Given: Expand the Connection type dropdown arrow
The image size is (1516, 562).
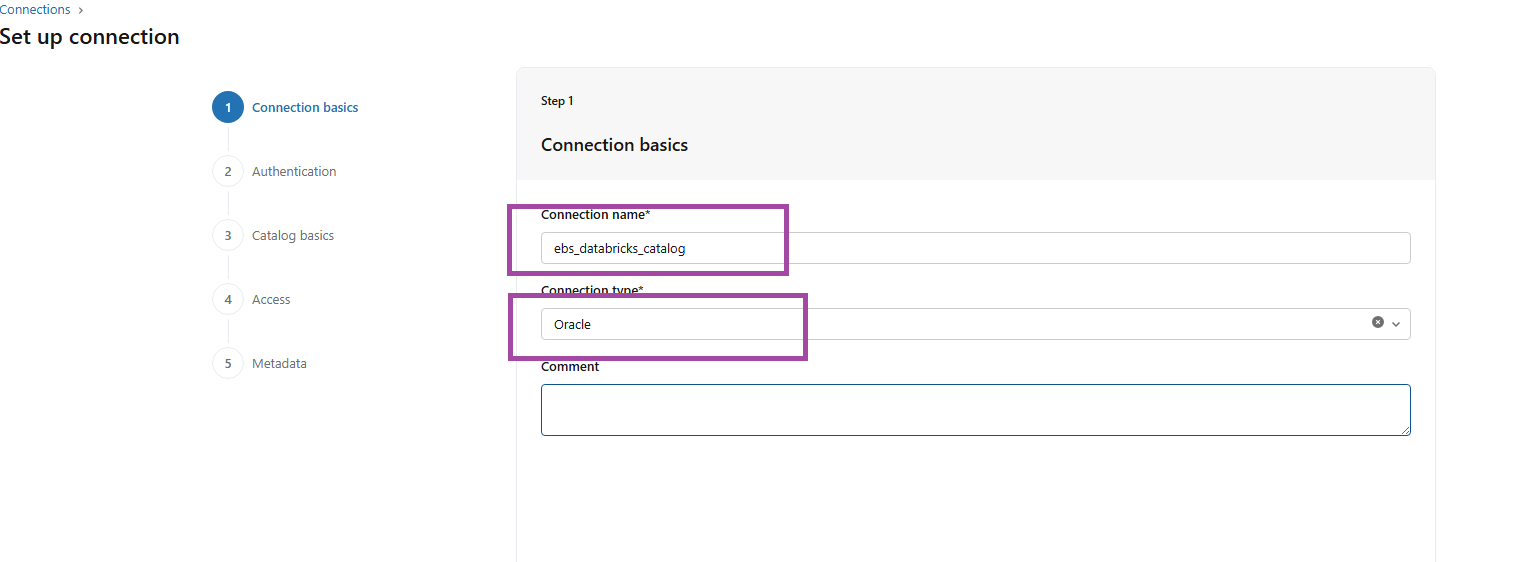Looking at the screenshot, I should [1396, 324].
